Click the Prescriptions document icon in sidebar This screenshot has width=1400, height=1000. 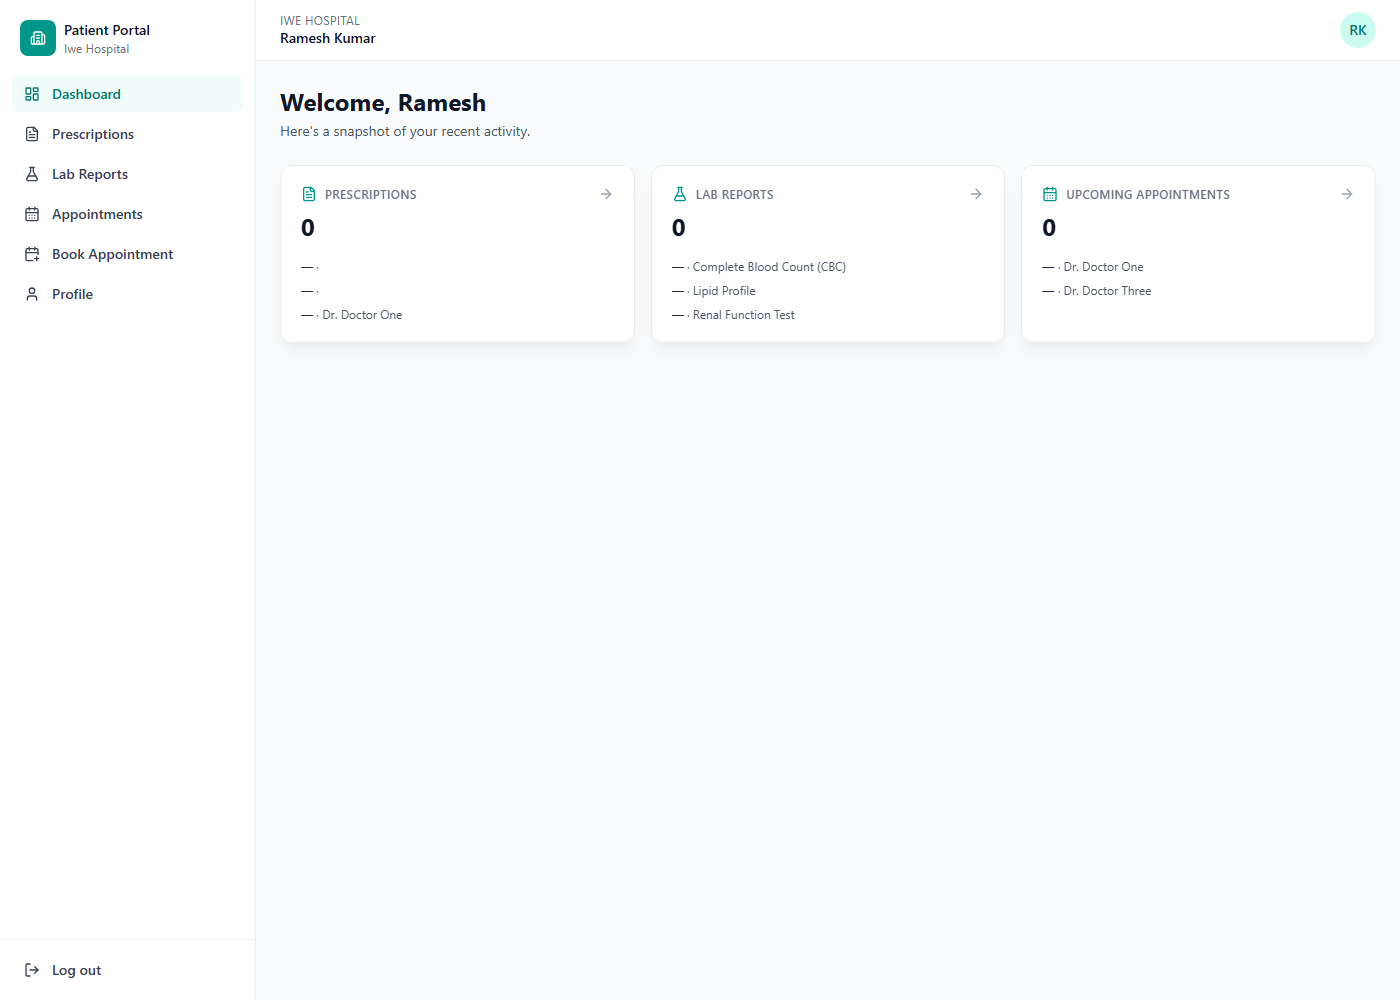tap(32, 134)
